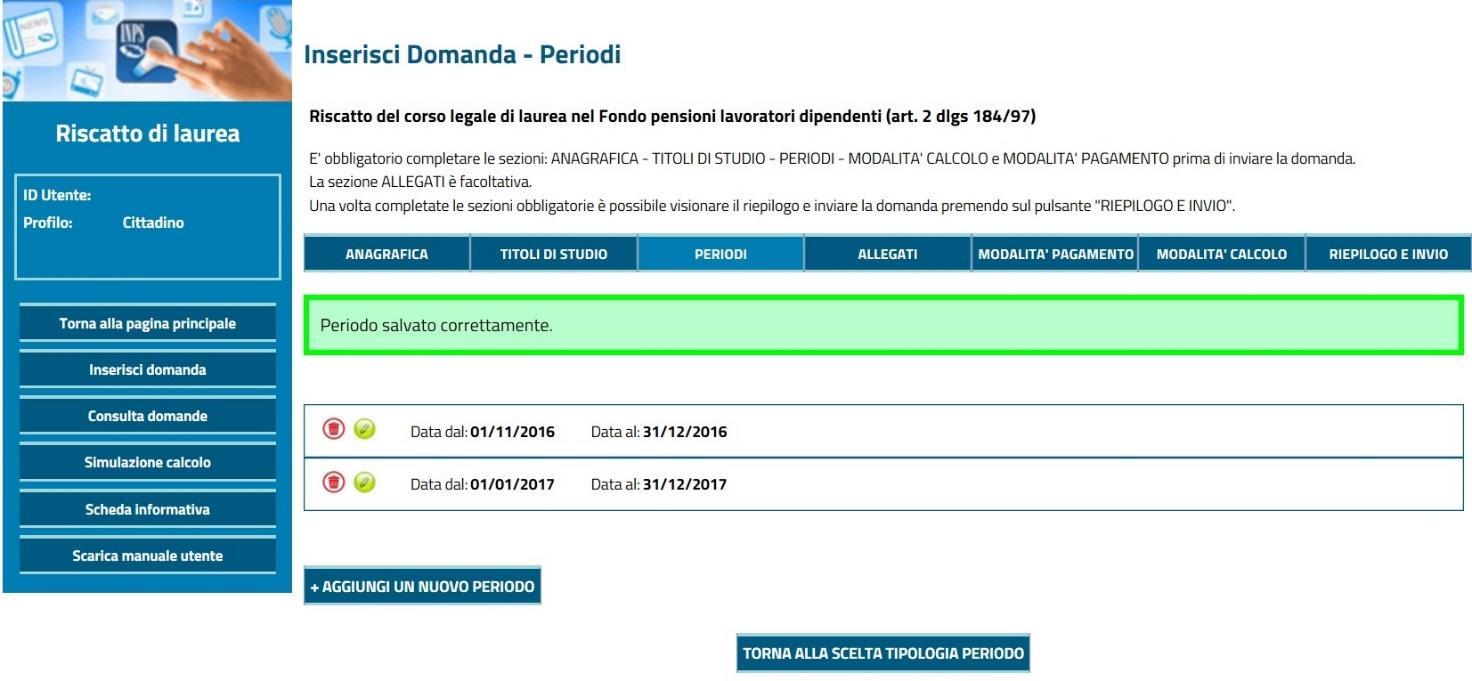The width and height of the screenshot is (1472, 681).
Task: Open MODALITA' PAGAMENTO tab
Action: 1055,254
